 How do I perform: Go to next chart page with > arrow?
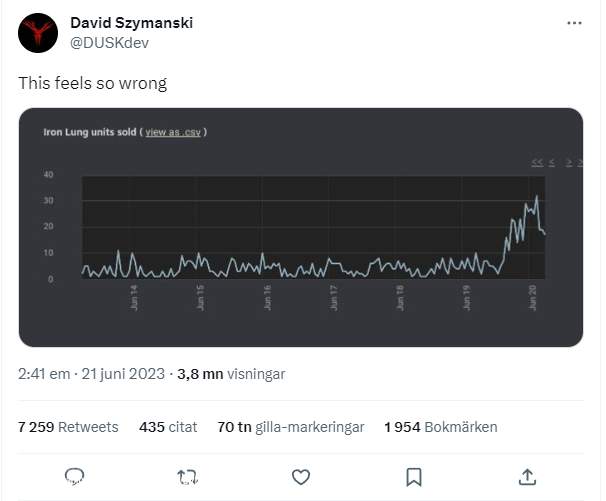pyautogui.click(x=568, y=161)
